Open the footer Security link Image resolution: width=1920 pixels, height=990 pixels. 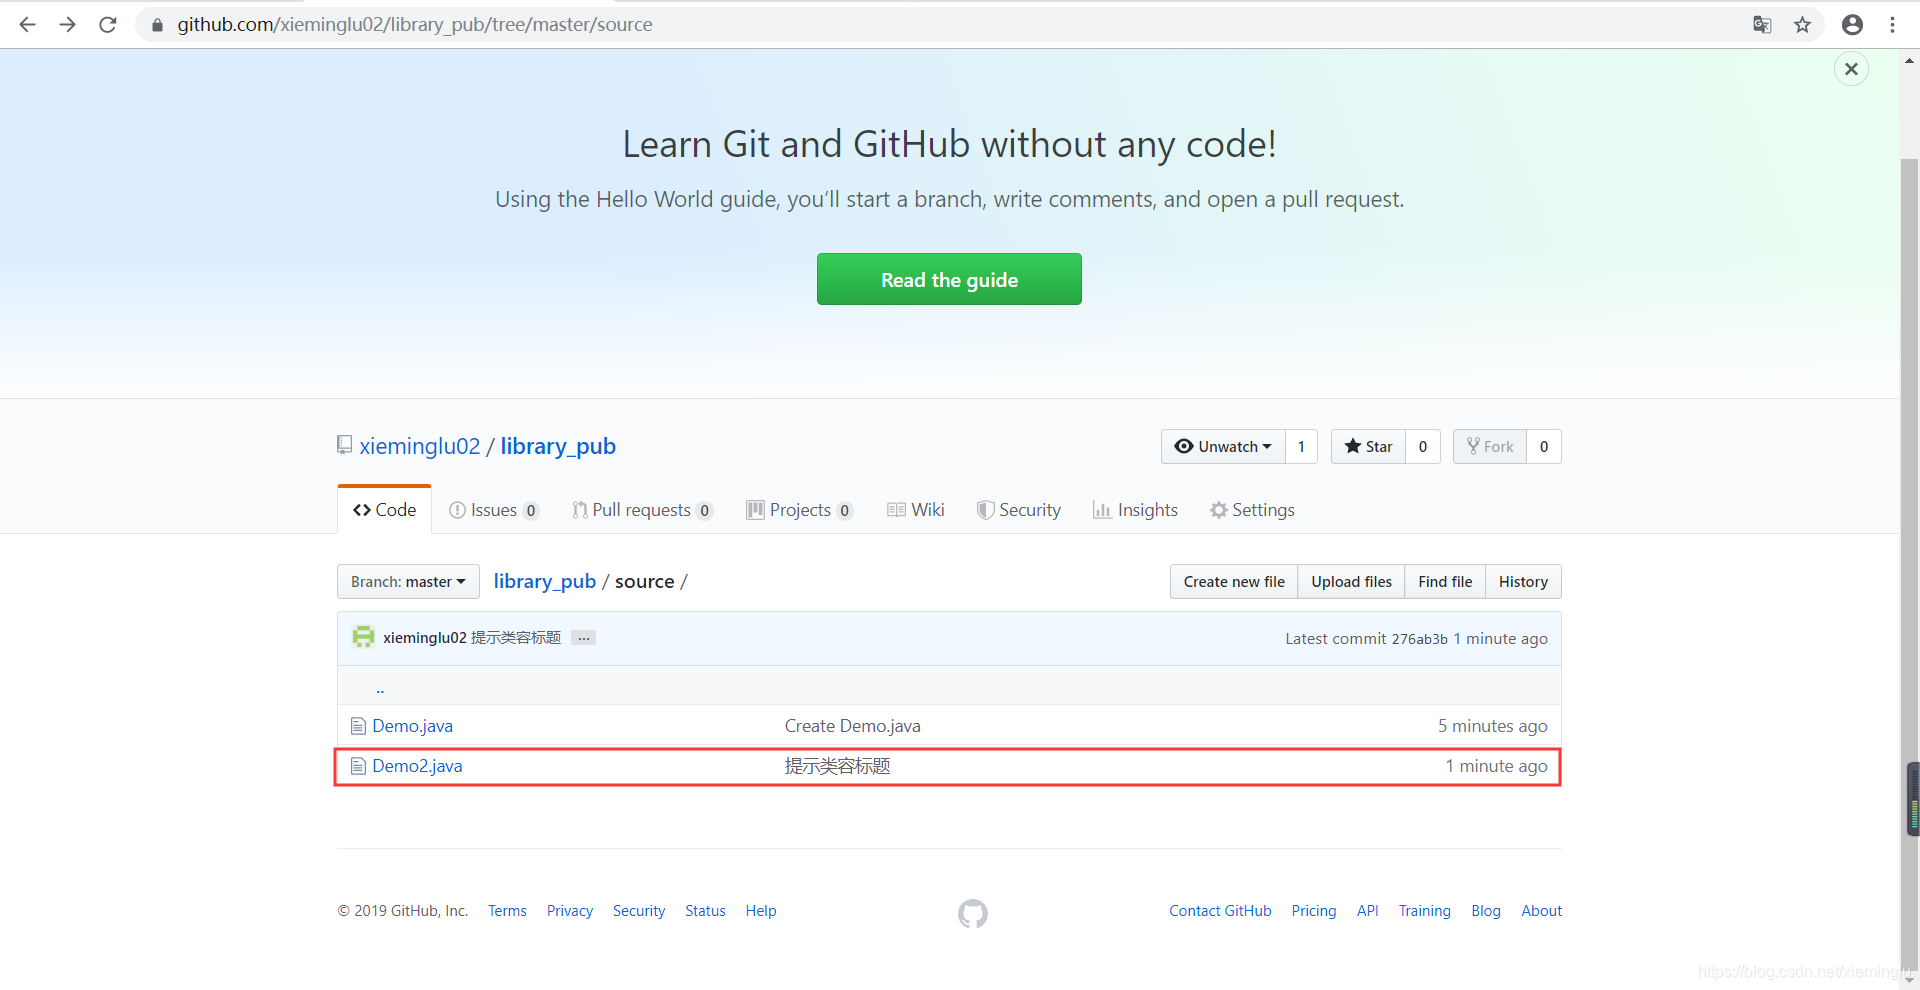[639, 911]
